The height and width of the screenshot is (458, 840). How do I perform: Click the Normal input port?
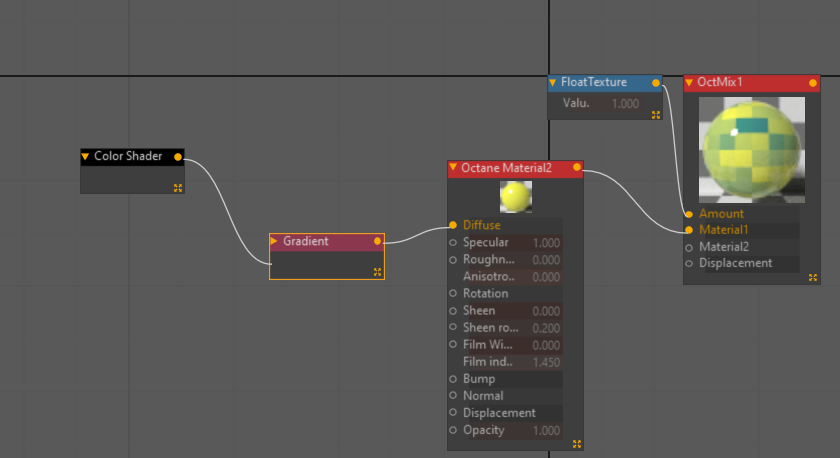453,395
